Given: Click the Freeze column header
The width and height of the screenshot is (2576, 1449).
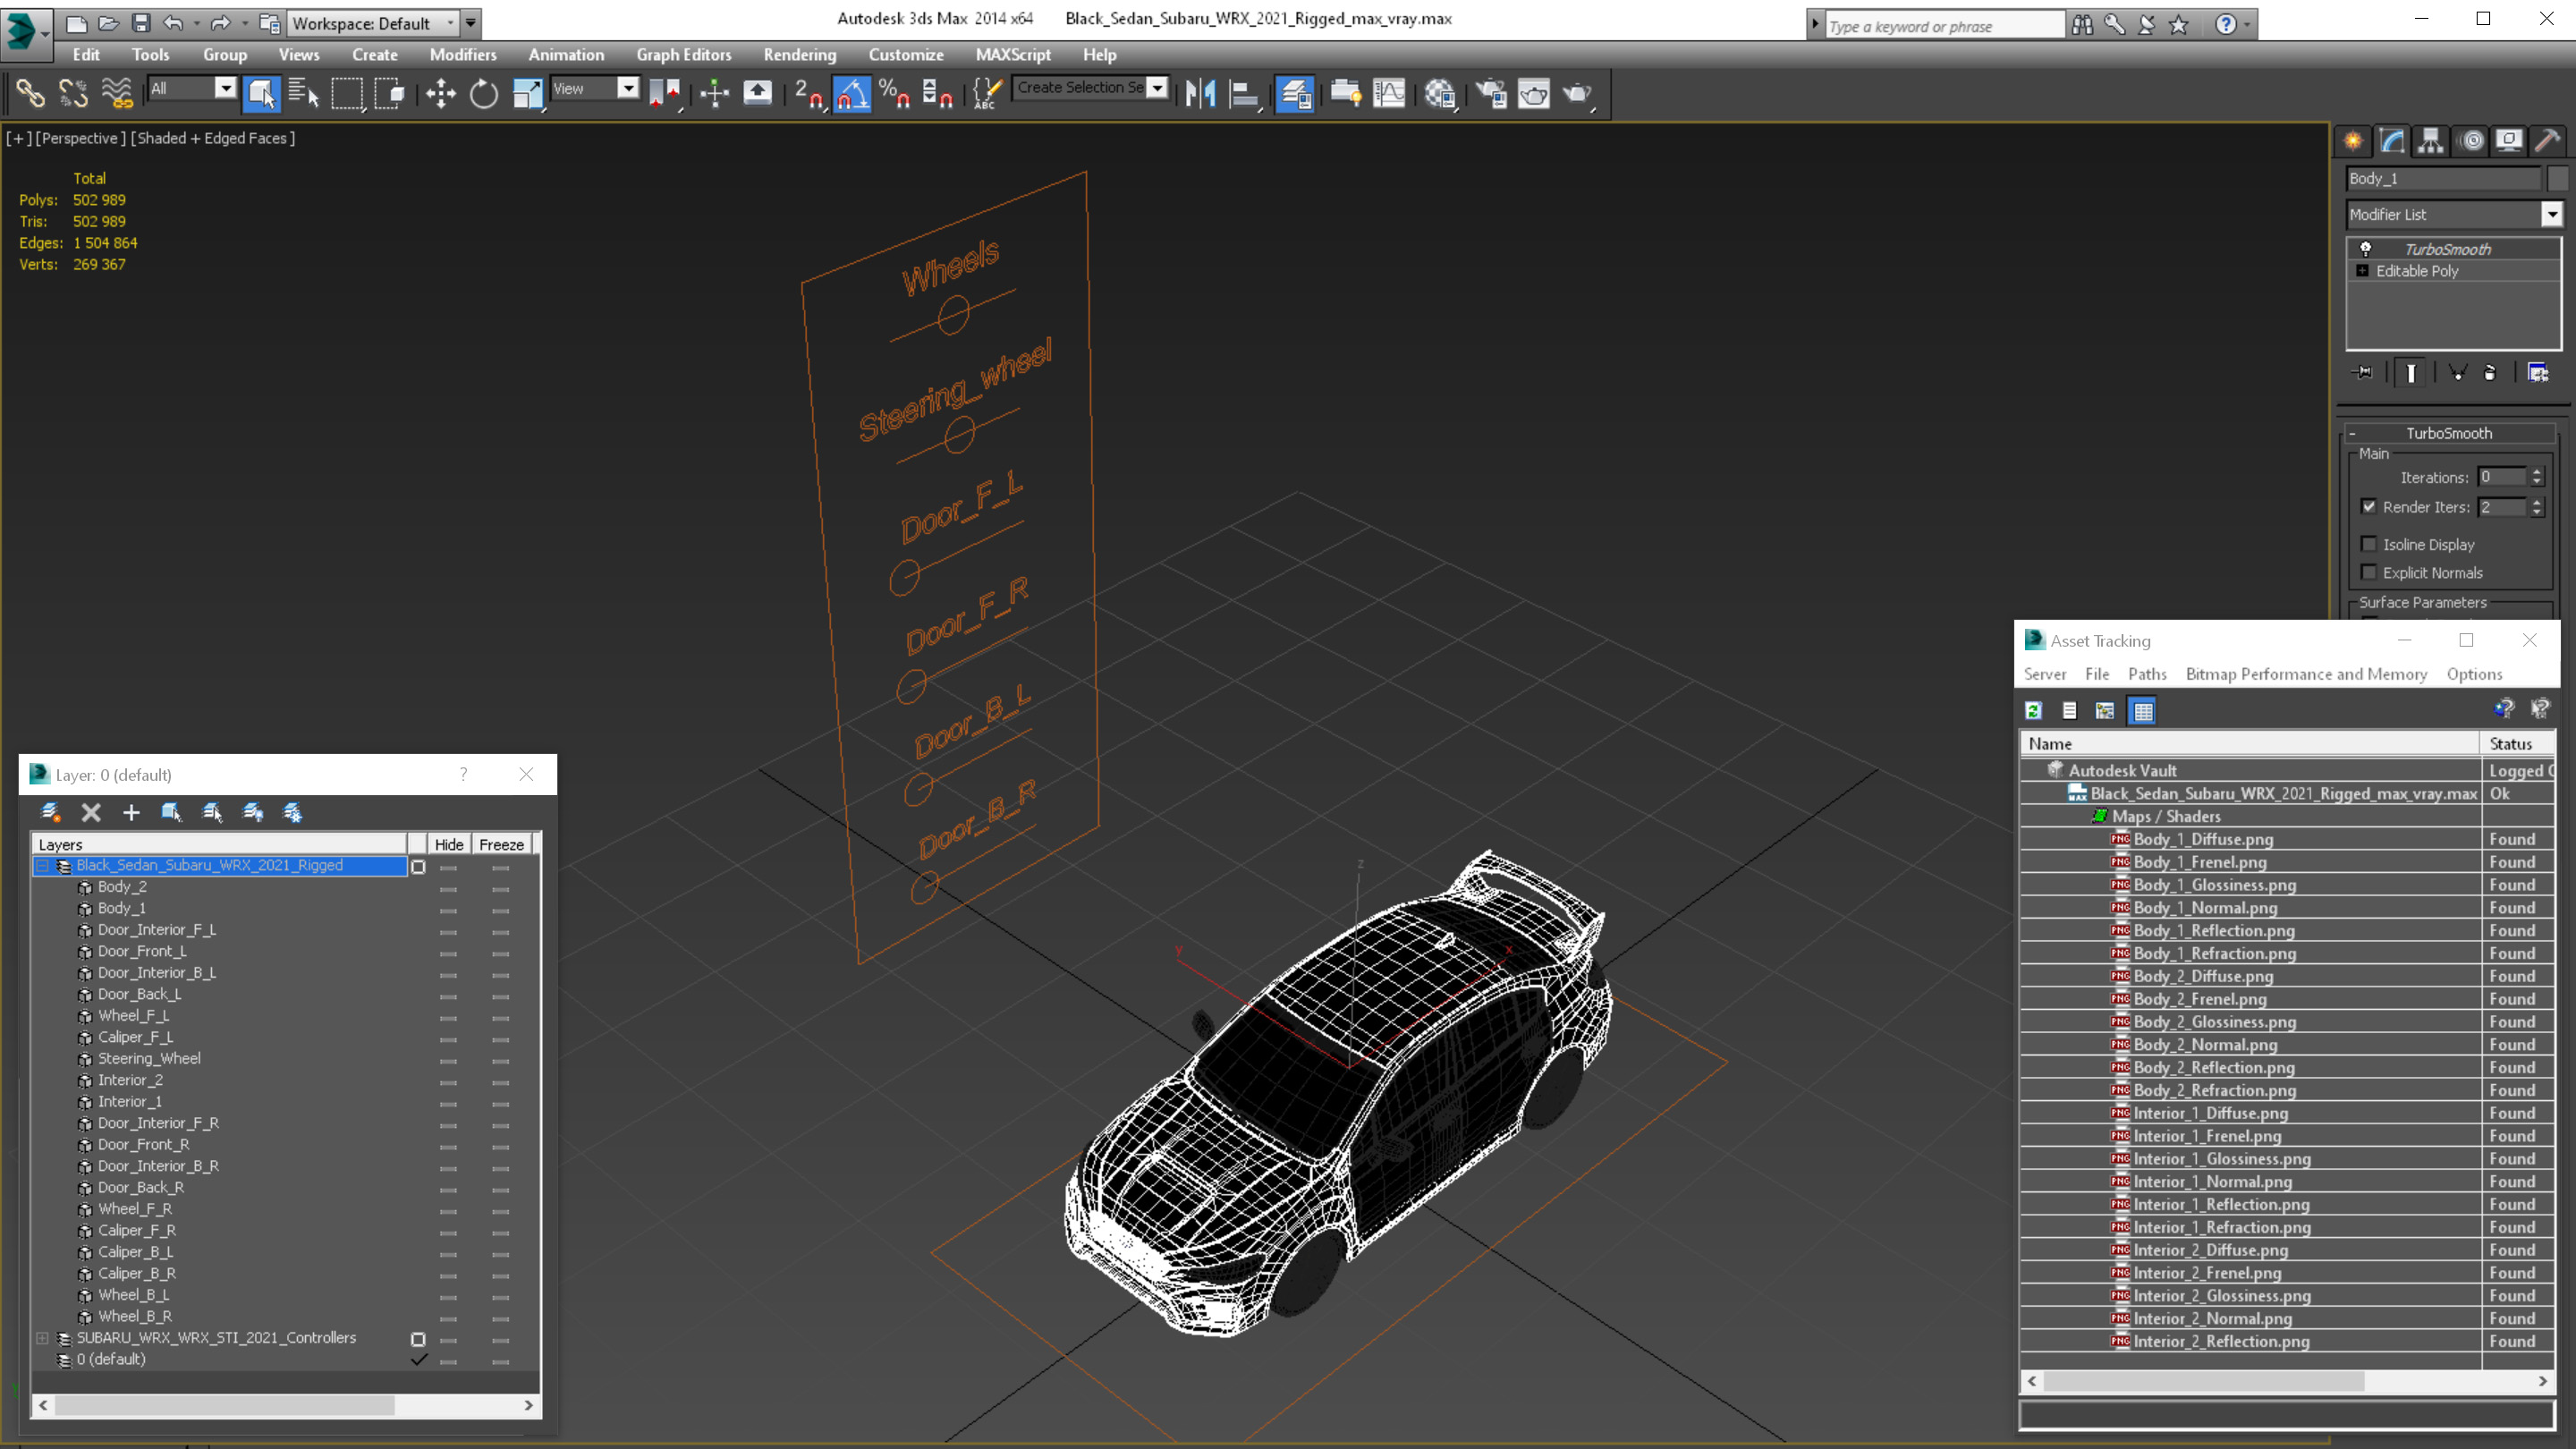Looking at the screenshot, I should tap(501, 845).
